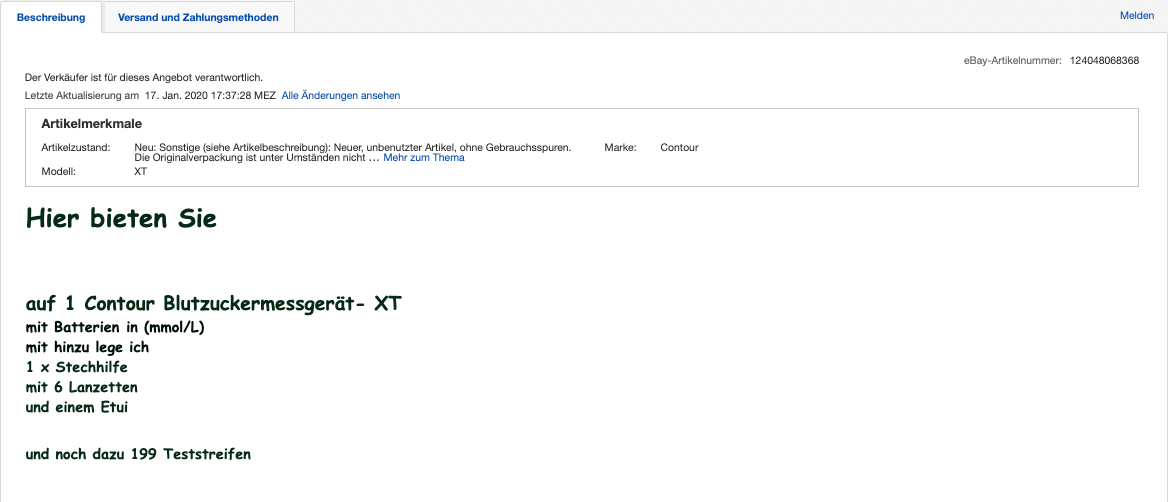Click the Hier bieten Sie heading
1168x502 pixels.
point(121,219)
